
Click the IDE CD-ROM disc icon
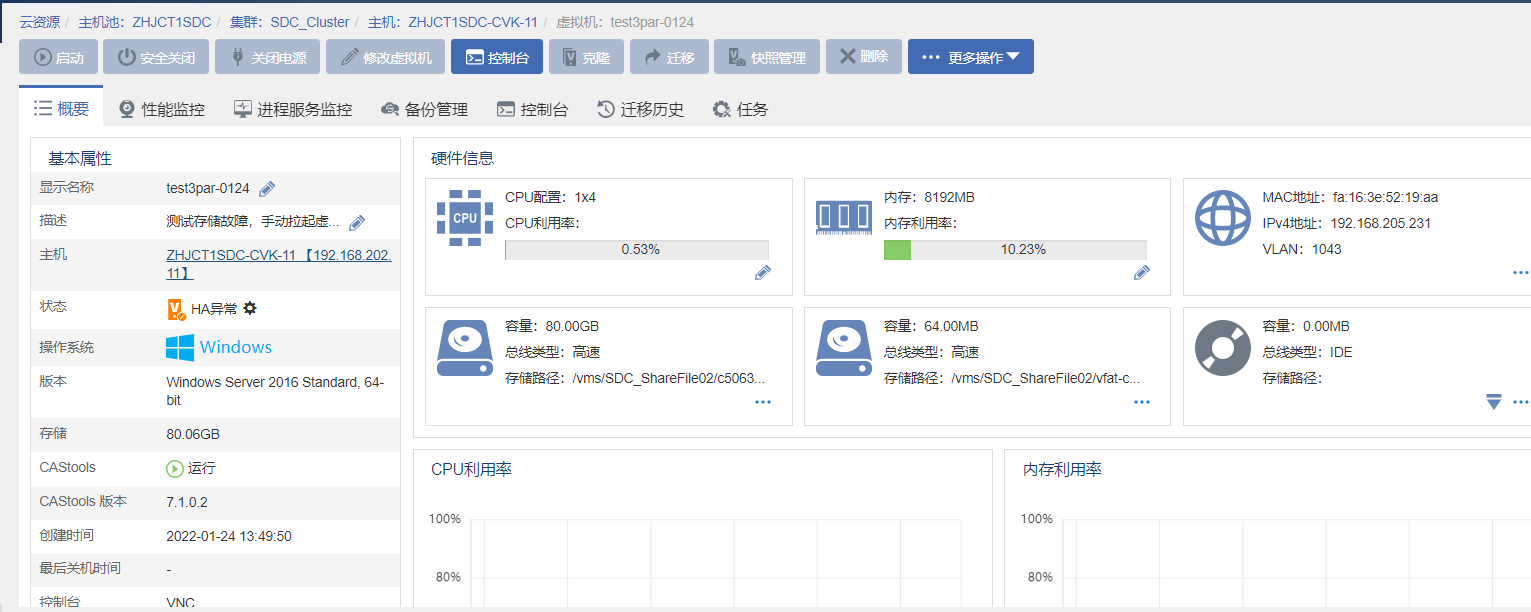1223,347
